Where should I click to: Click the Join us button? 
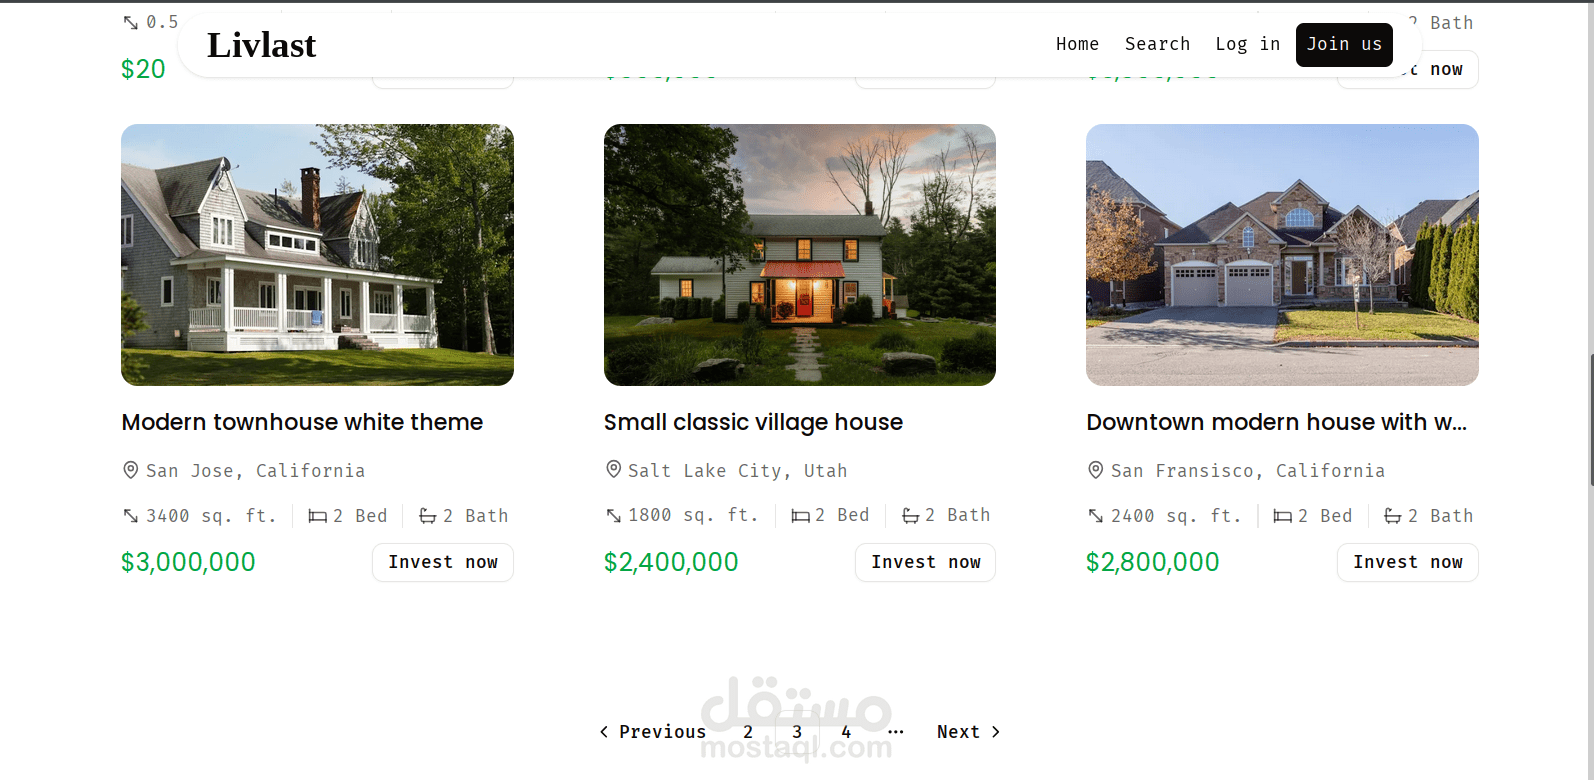pyautogui.click(x=1344, y=45)
